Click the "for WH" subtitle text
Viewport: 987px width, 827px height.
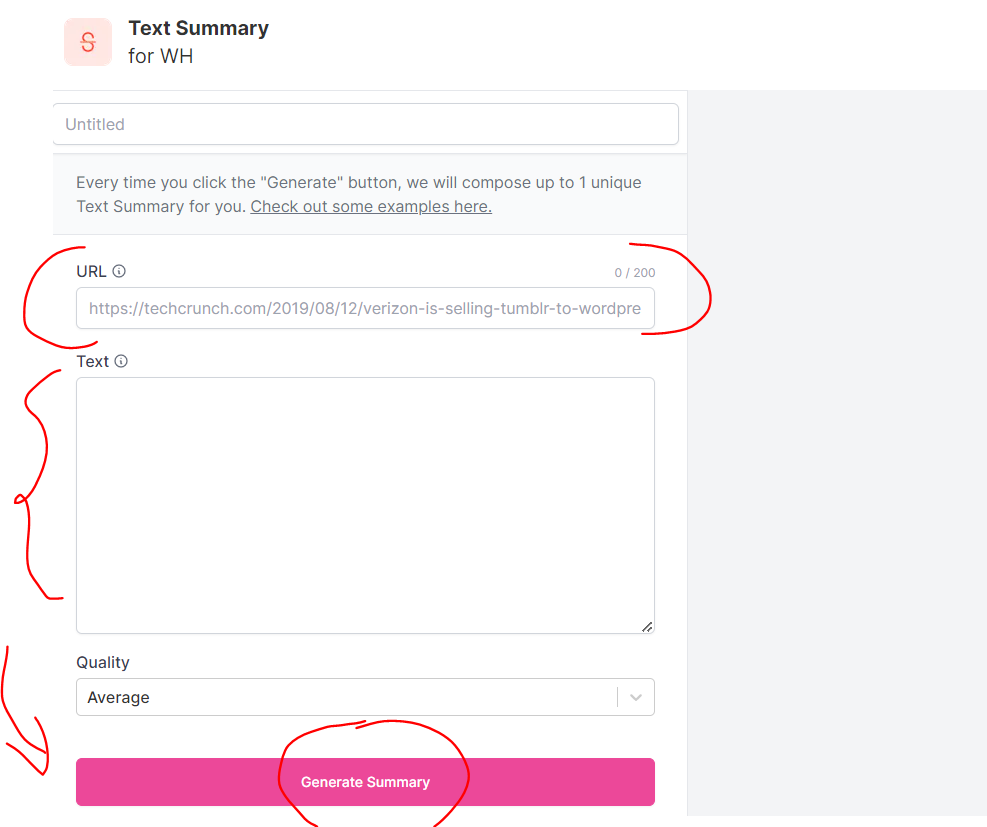tap(160, 56)
